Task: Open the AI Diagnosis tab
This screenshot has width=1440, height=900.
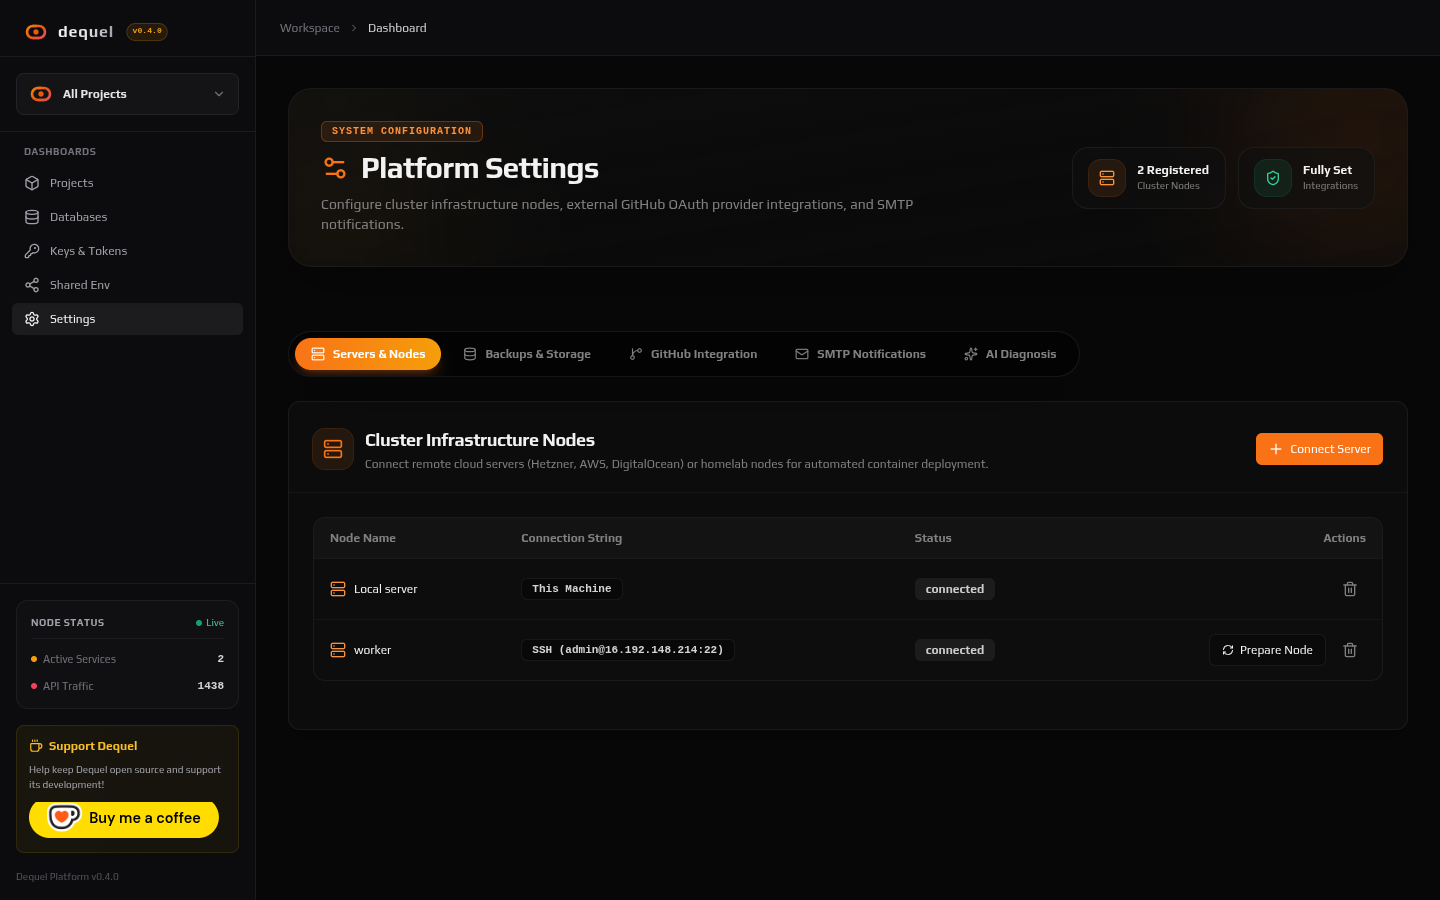Action: coord(1010,354)
